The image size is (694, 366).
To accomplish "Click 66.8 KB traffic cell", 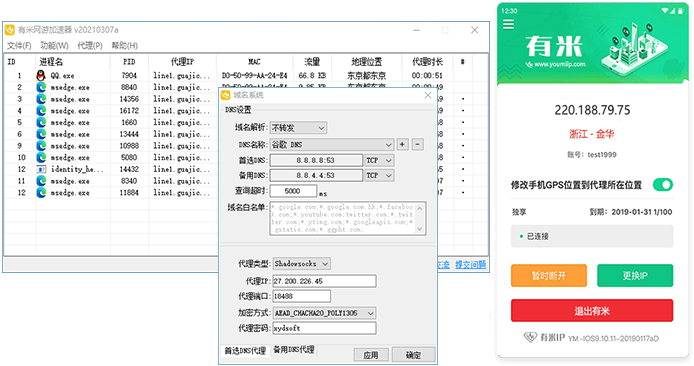I will point(312,76).
